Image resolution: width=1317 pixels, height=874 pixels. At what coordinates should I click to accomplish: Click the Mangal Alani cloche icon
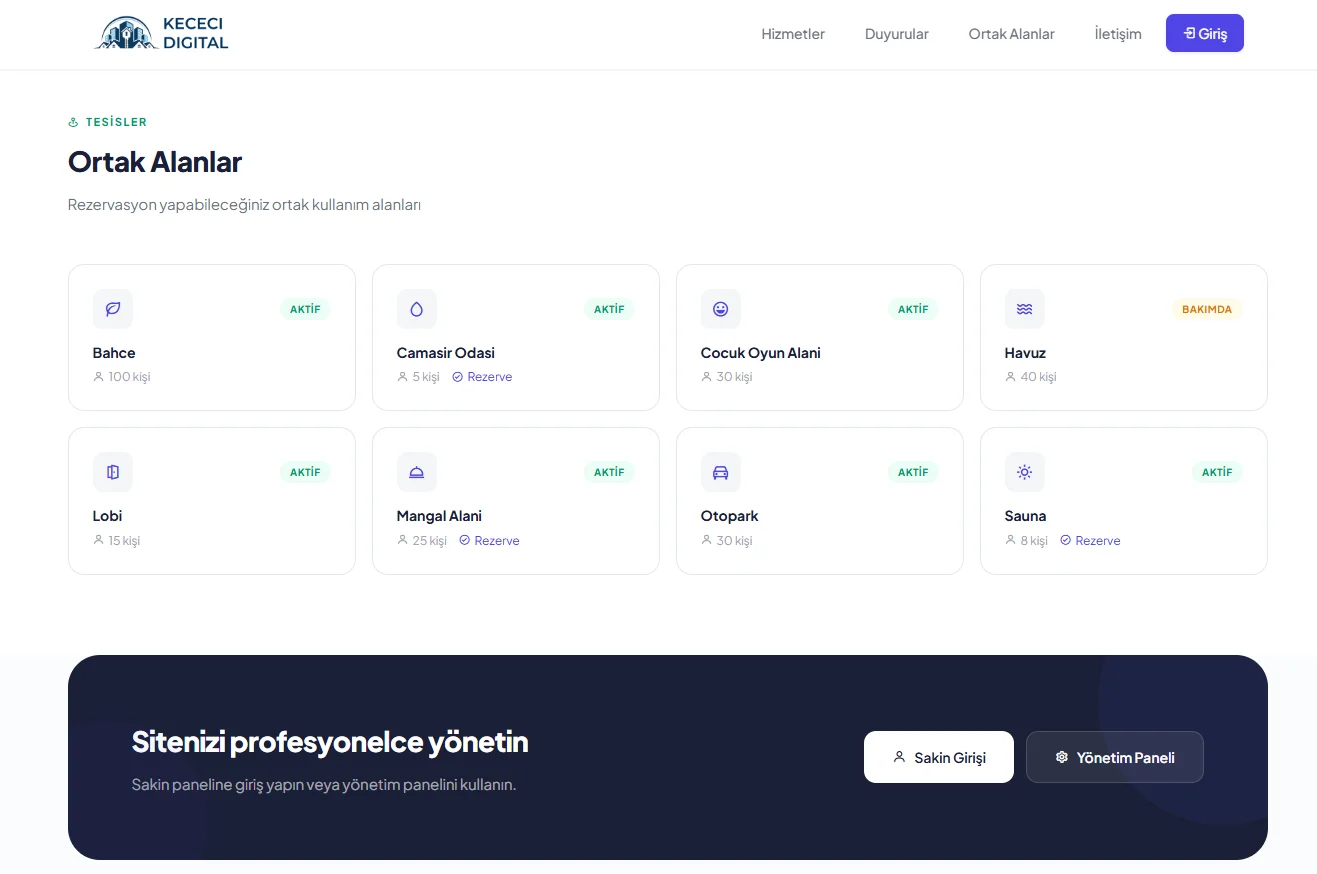click(417, 472)
